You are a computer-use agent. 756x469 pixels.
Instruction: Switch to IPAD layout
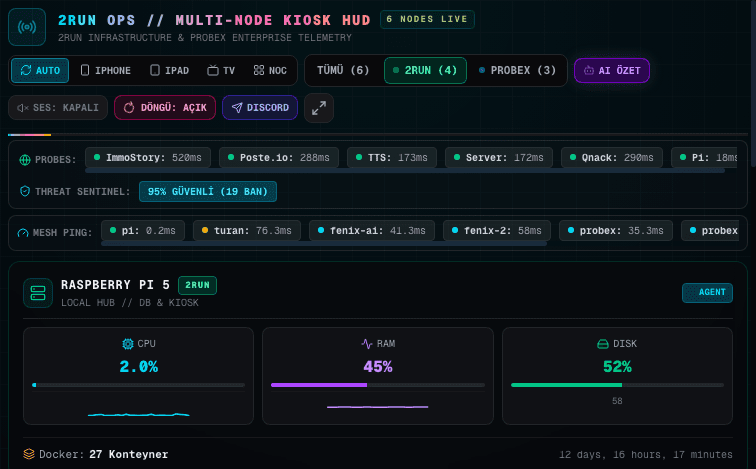[169, 70]
